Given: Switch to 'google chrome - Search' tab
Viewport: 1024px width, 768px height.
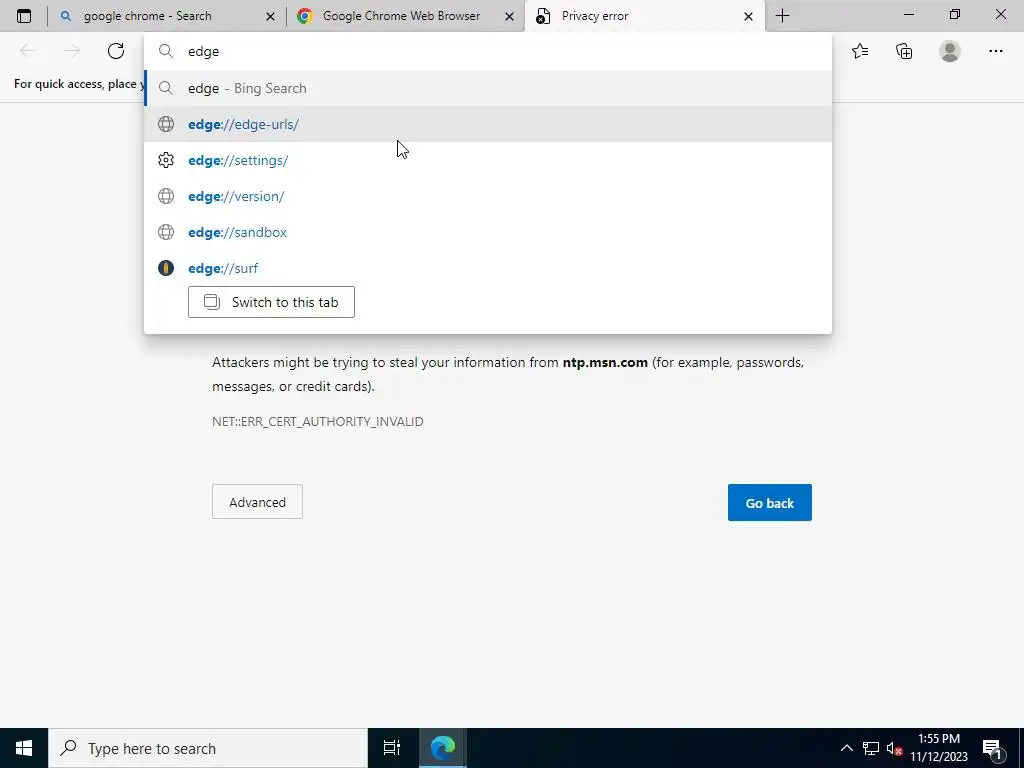Looking at the screenshot, I should (167, 16).
